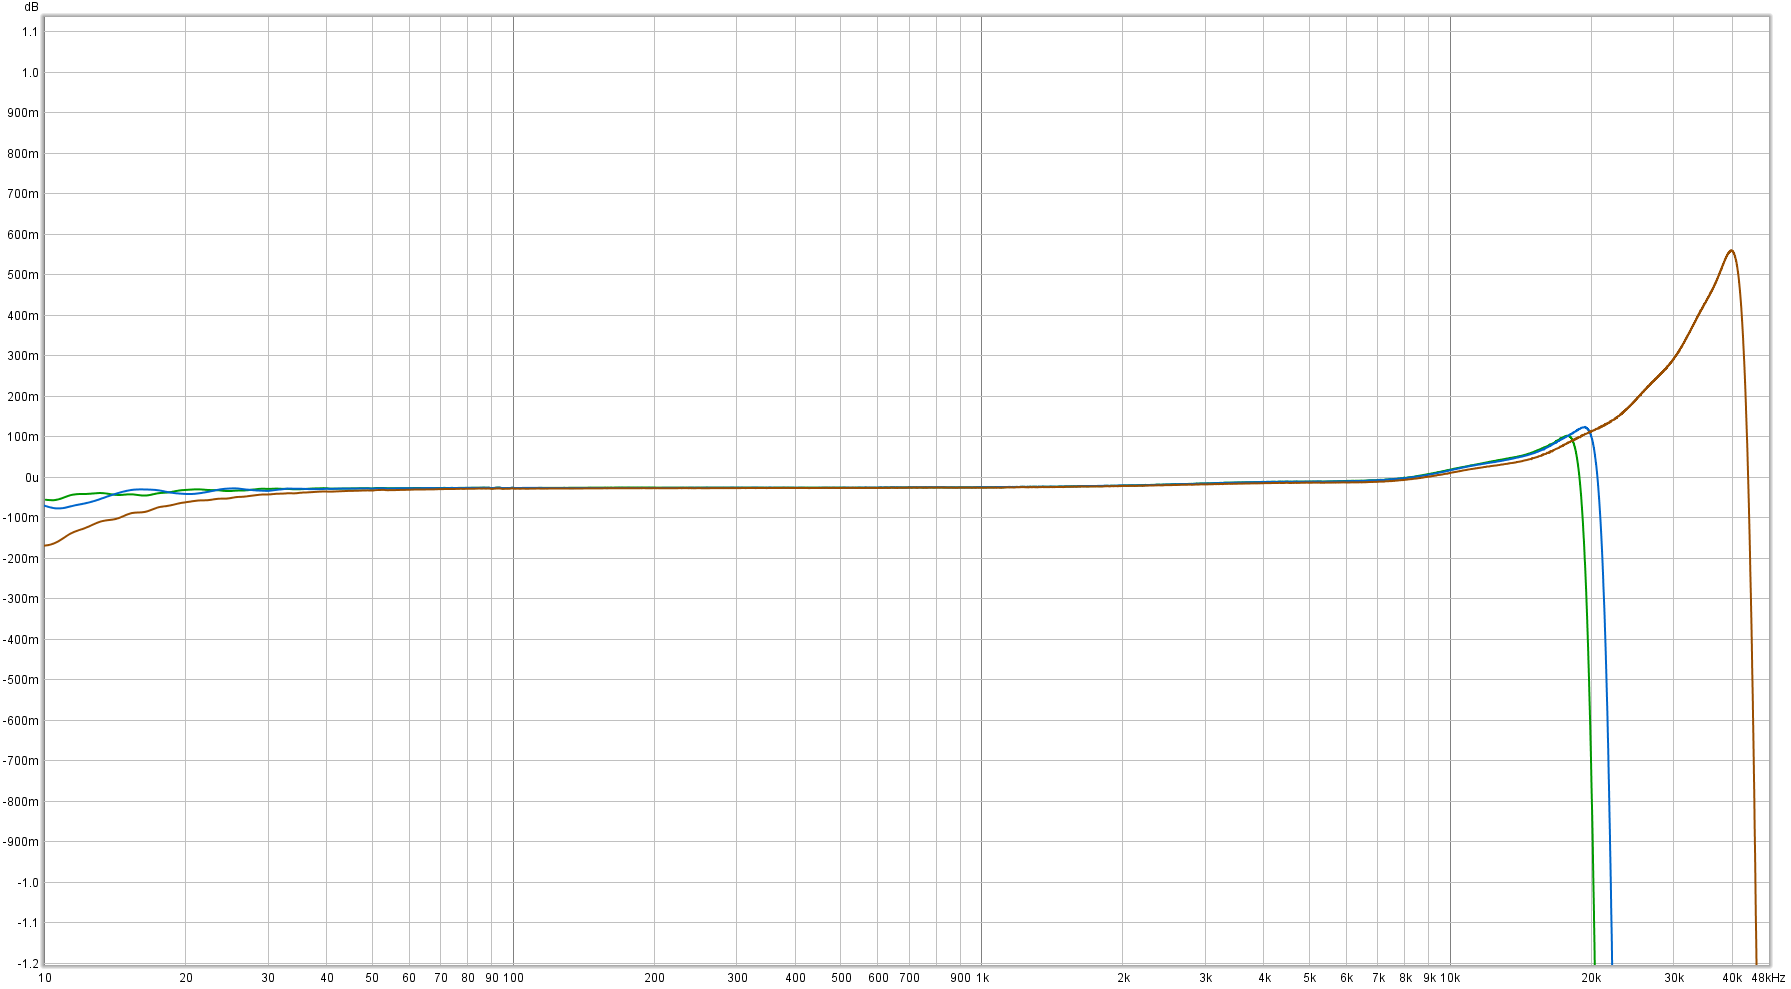Select the positive 1.0 vertical axis label
The width and height of the screenshot is (1791, 989).
pyautogui.click(x=30, y=73)
